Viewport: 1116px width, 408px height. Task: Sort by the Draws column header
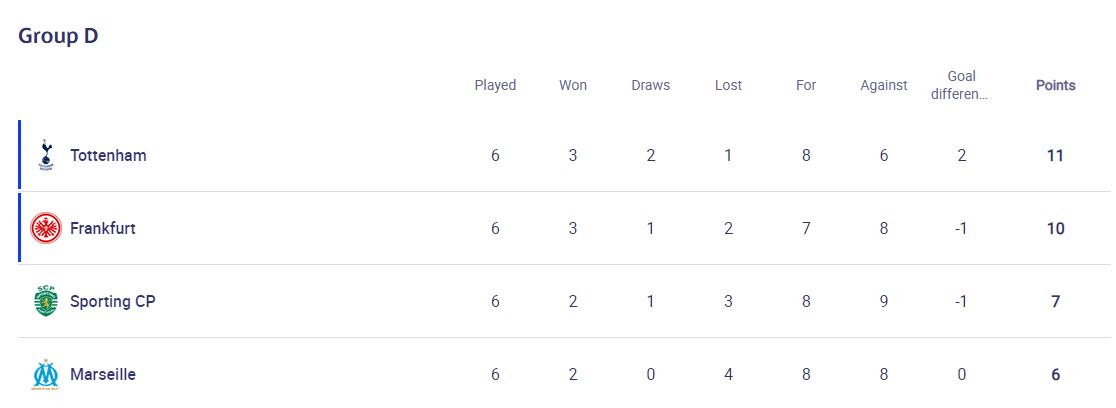[x=651, y=85]
